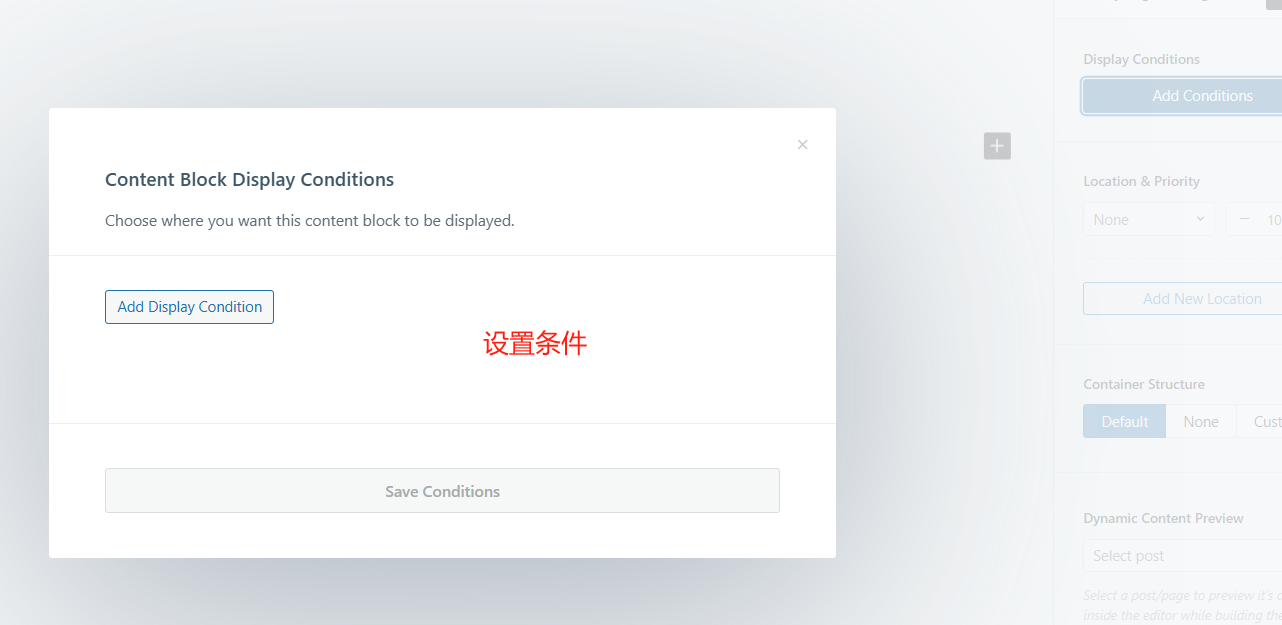
Task: Collapse the Display Conditions section
Action: point(1141,59)
